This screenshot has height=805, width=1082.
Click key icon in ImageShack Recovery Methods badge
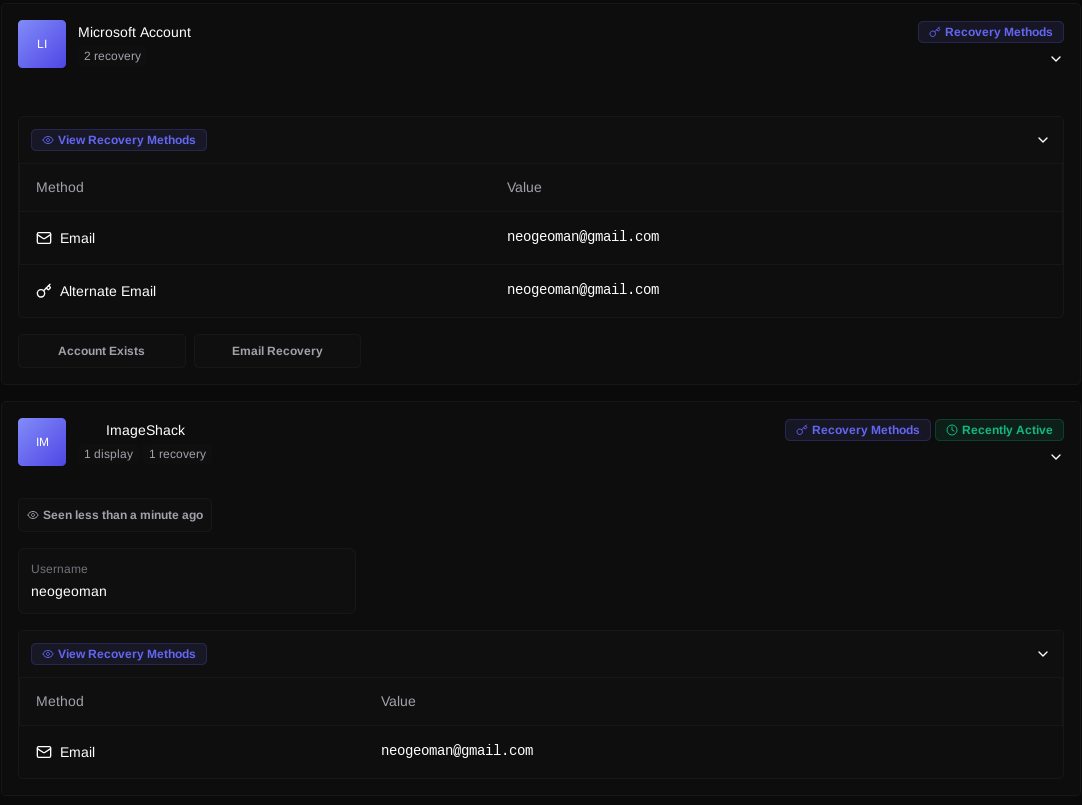pos(802,430)
